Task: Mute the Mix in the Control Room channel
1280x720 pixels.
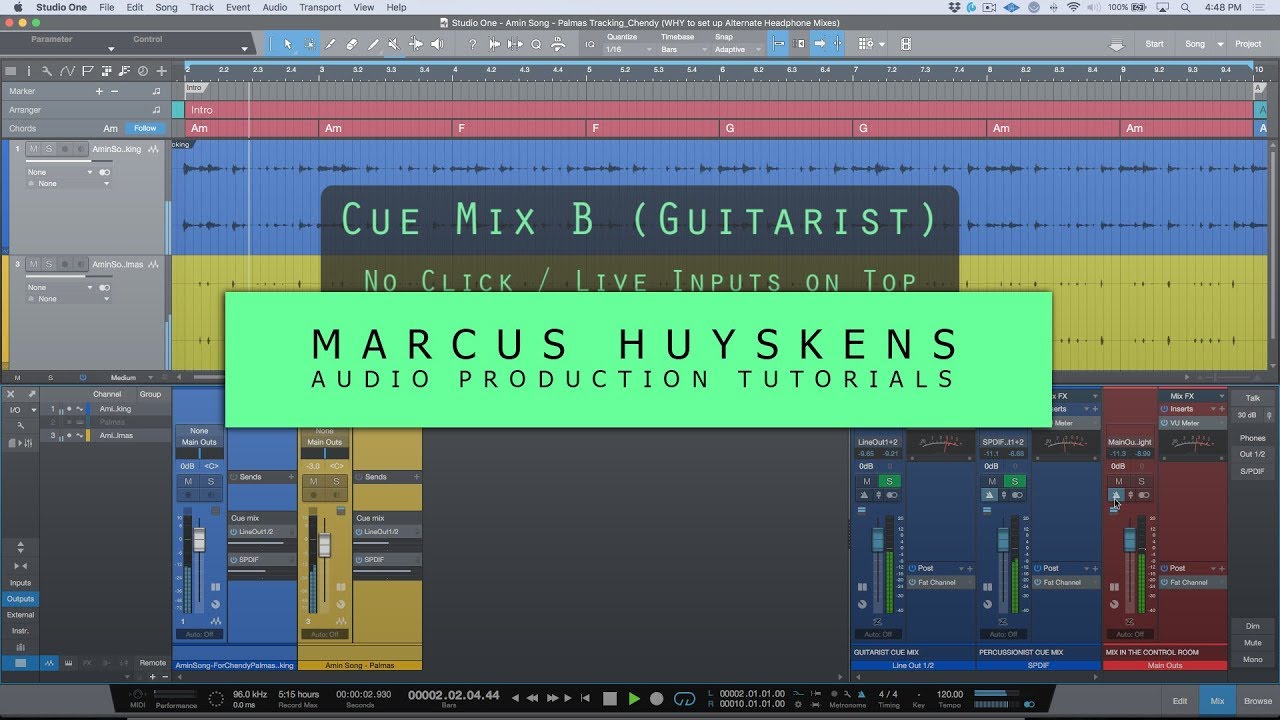Action: coord(1118,482)
